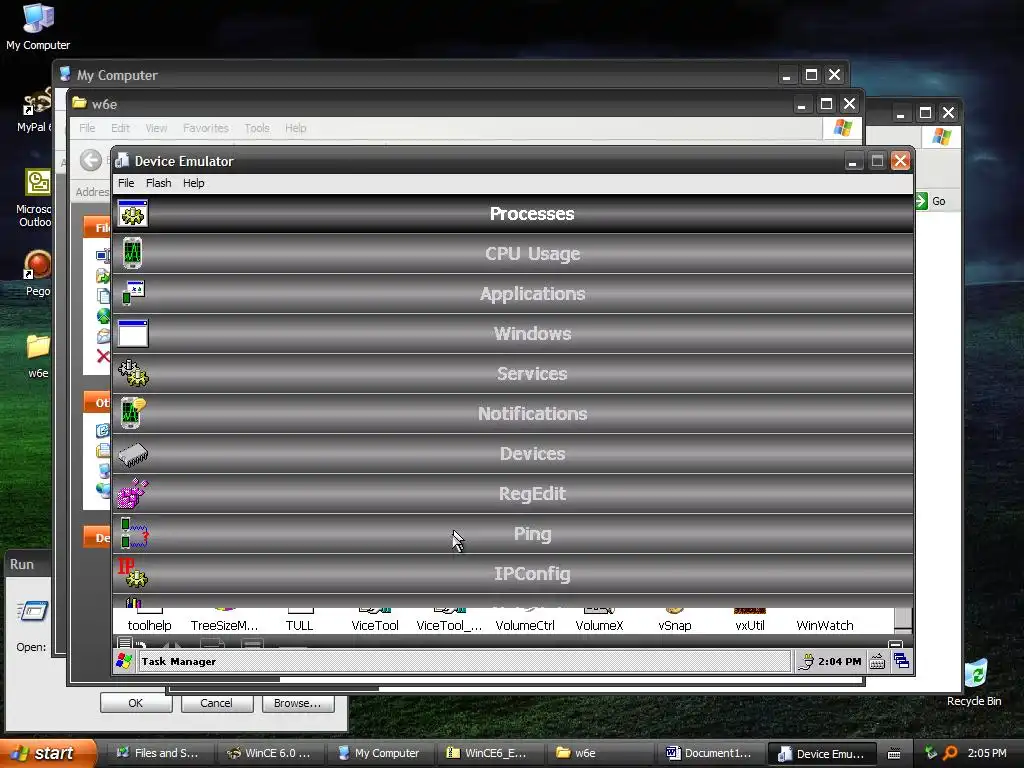The image size is (1024, 768).
Task: Select the IPConfig text label
Action: pos(532,573)
